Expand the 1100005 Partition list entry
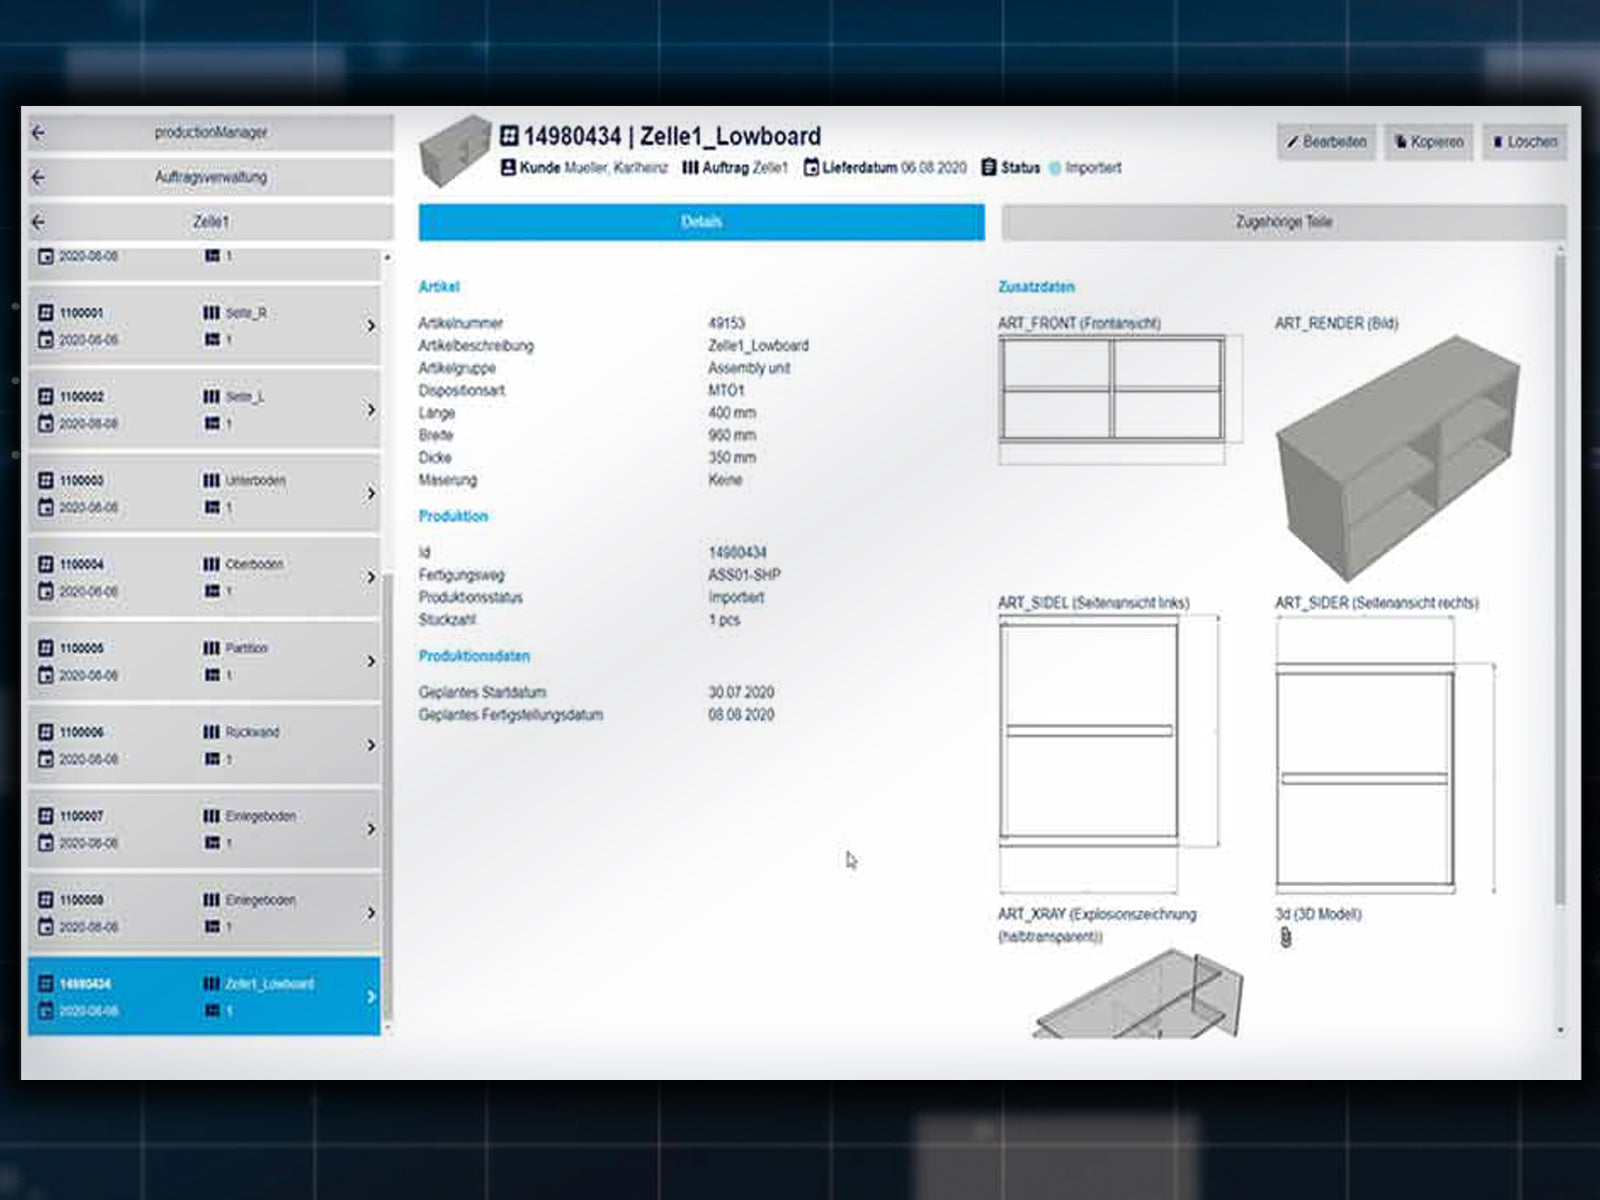Image resolution: width=1600 pixels, height=1200 pixels. click(x=371, y=661)
